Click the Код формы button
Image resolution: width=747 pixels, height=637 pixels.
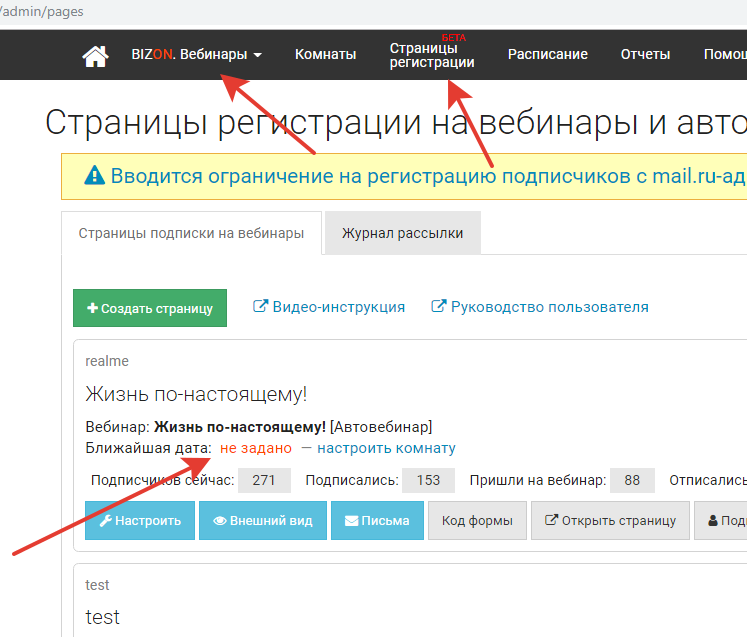tap(477, 520)
